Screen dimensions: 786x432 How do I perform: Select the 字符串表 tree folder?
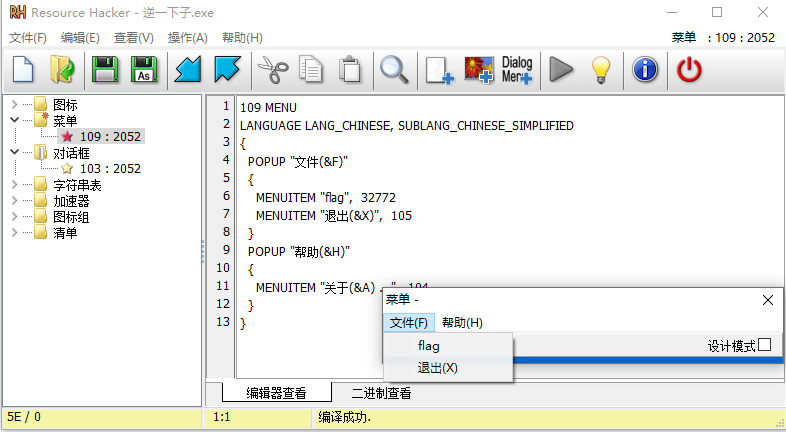(77, 185)
